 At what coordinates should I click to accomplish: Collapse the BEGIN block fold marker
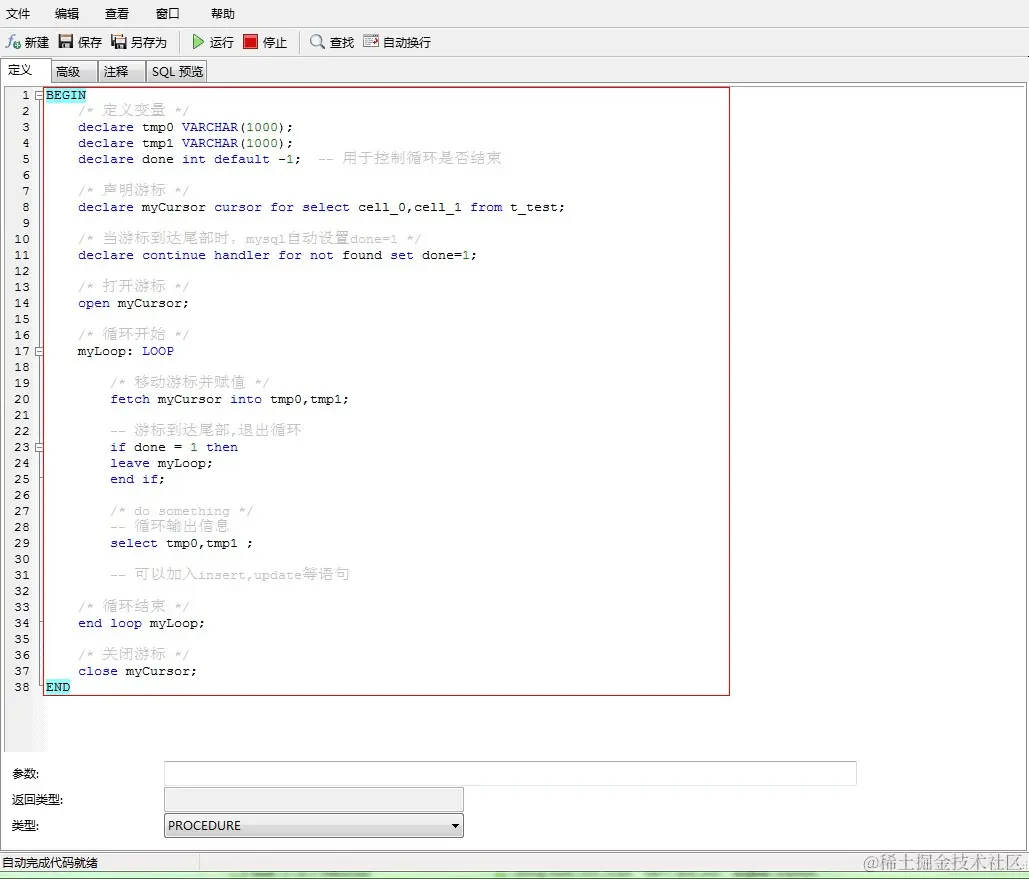click(x=39, y=95)
